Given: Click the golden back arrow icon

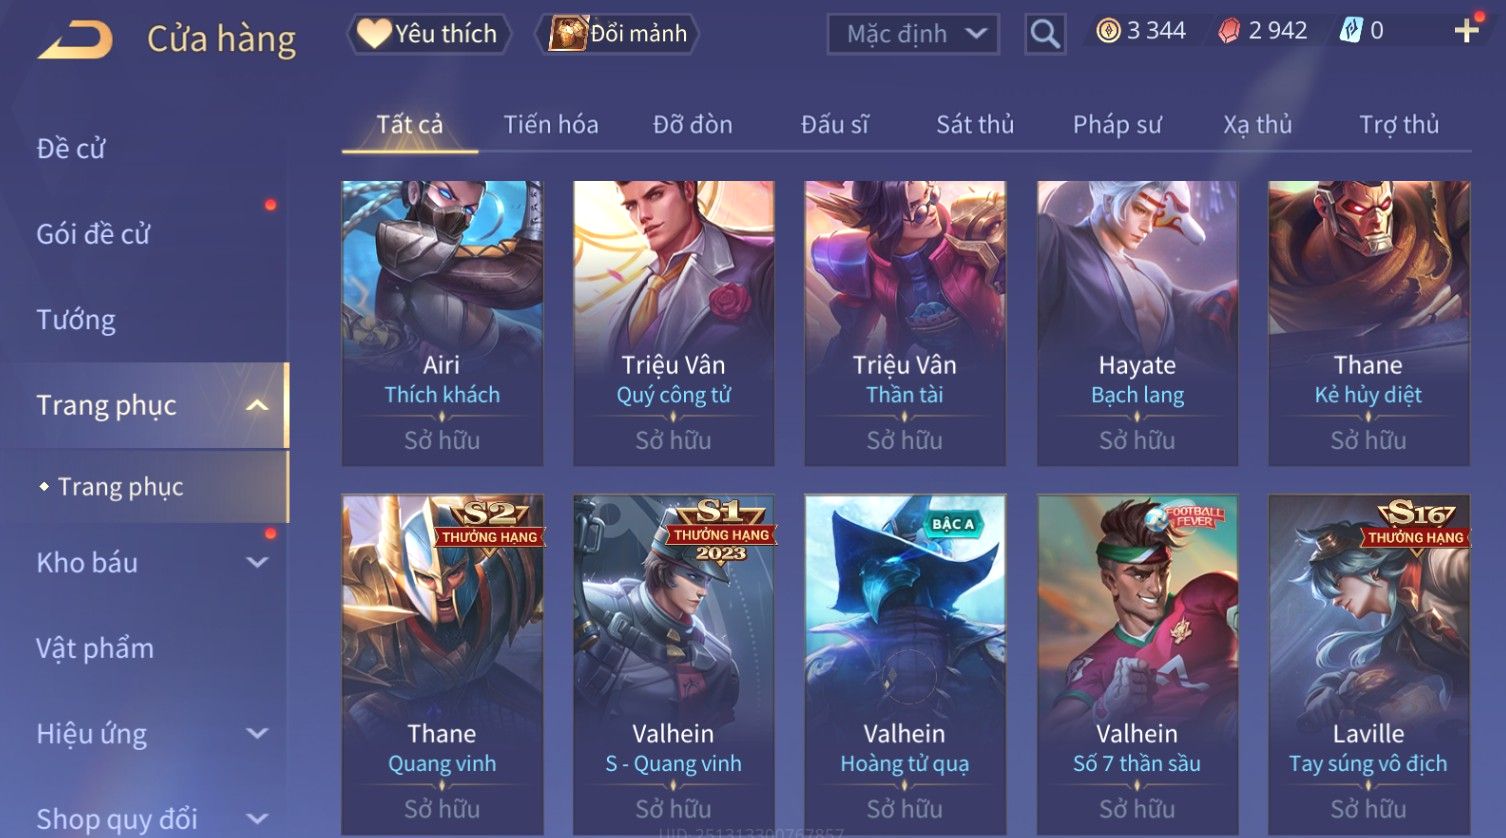Looking at the screenshot, I should [x=75, y=40].
